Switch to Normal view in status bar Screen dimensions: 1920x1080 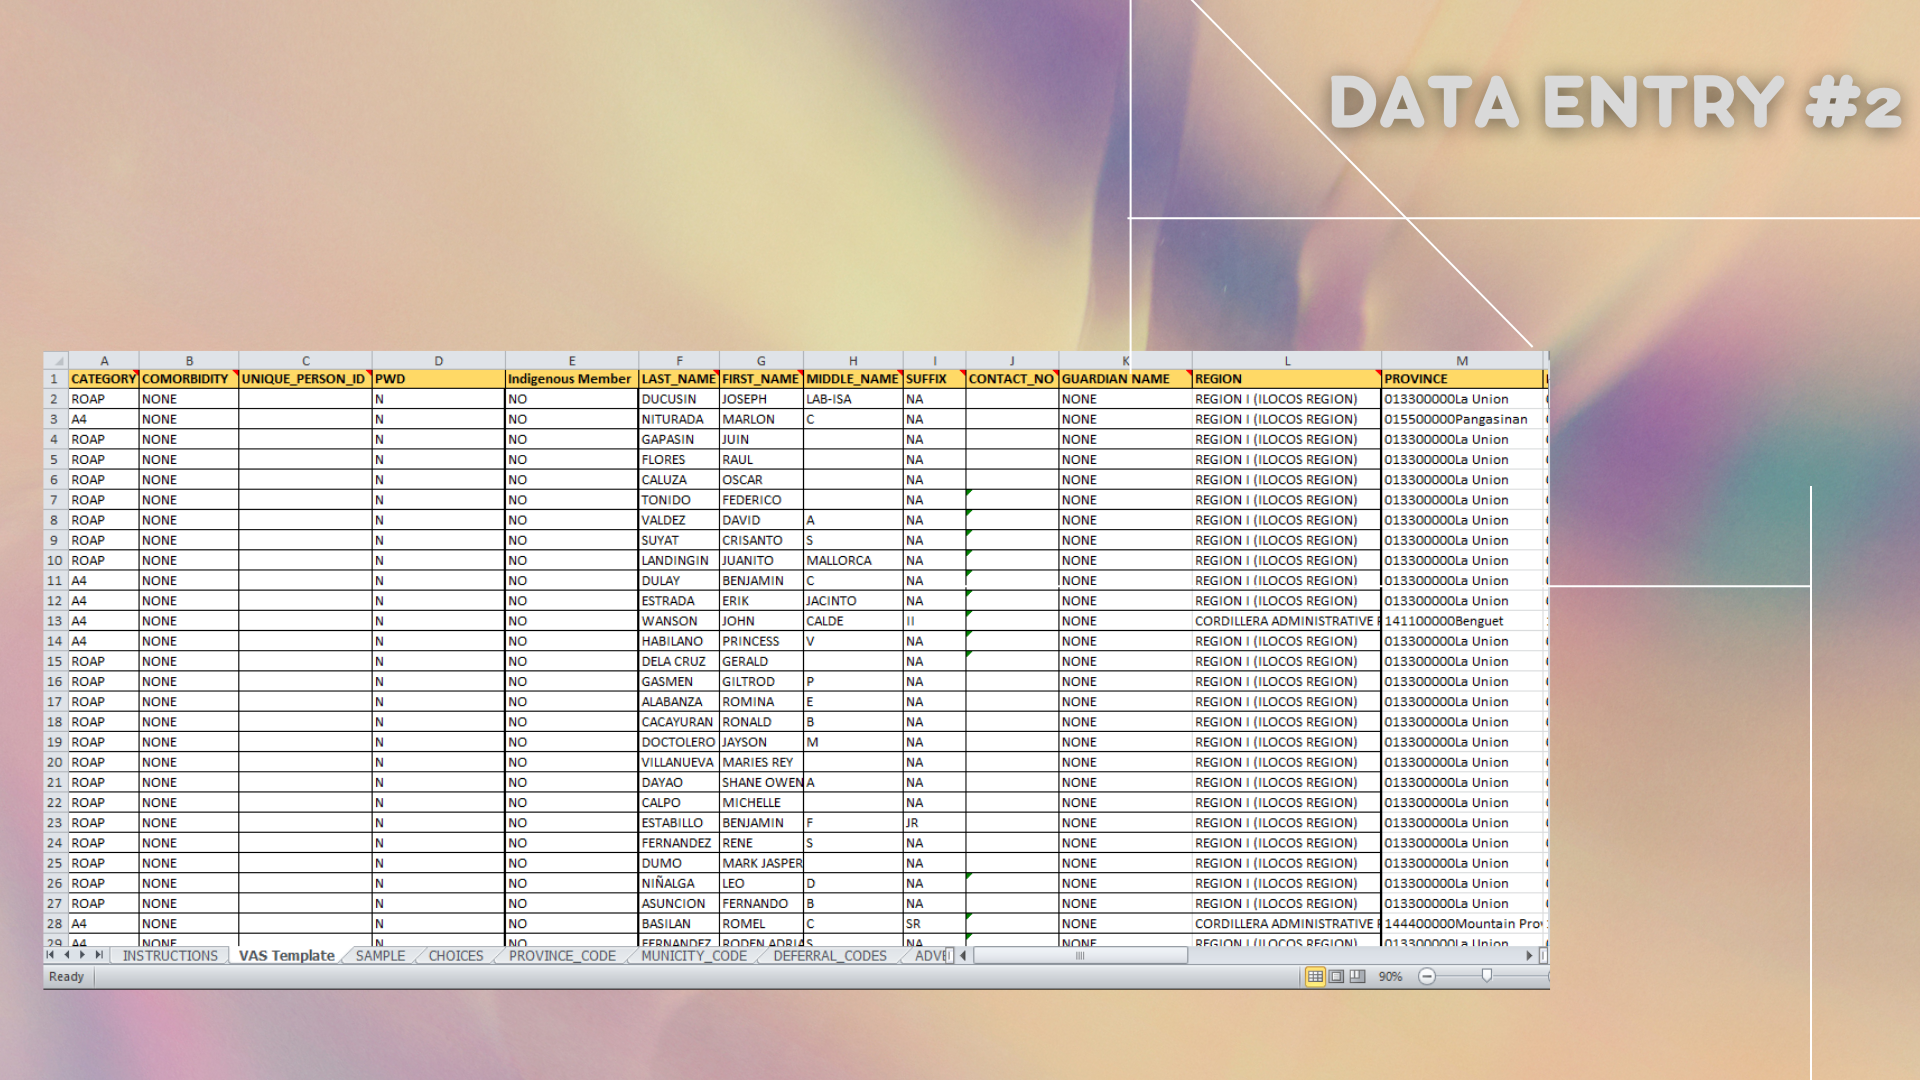point(1315,976)
